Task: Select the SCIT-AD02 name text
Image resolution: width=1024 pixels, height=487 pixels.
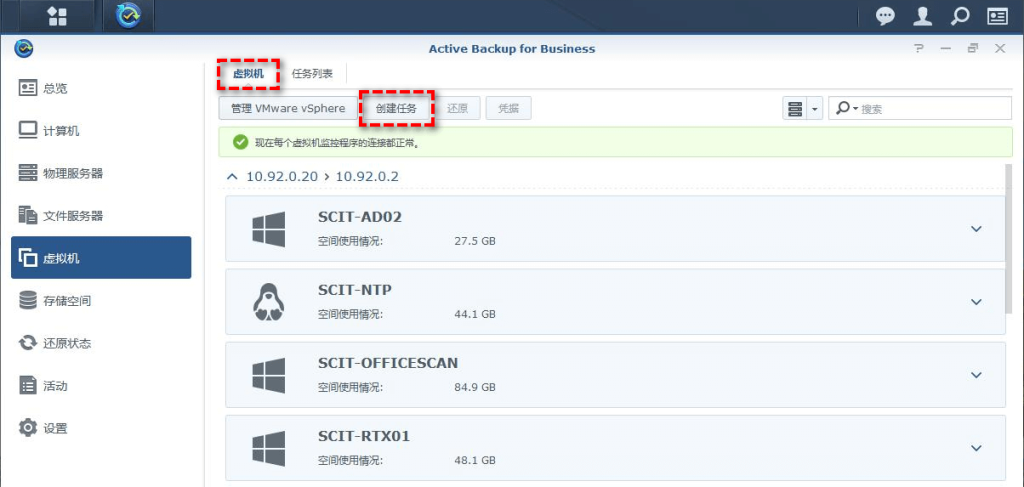Action: (x=360, y=217)
